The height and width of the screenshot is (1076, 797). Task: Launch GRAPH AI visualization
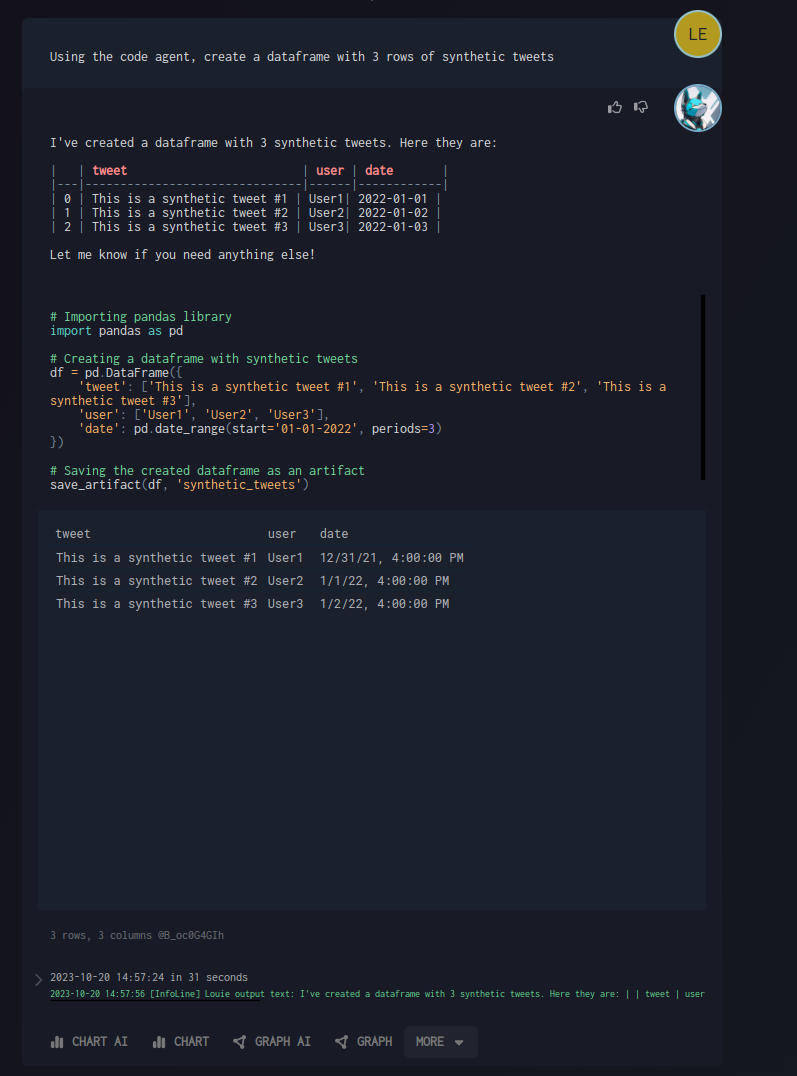tap(271, 1042)
